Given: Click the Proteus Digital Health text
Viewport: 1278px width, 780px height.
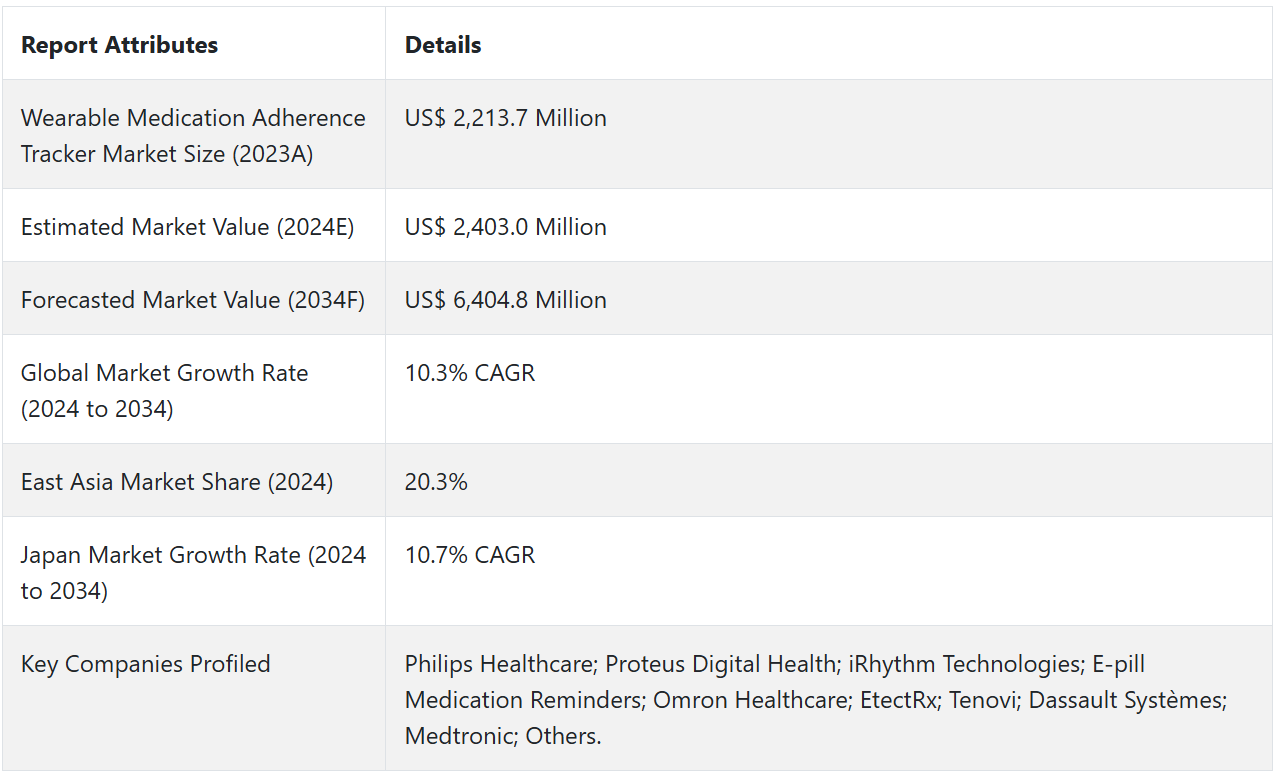Looking at the screenshot, I should 721,664.
